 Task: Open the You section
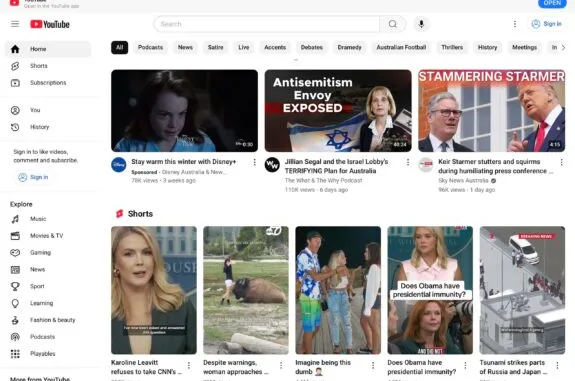tap(48, 110)
